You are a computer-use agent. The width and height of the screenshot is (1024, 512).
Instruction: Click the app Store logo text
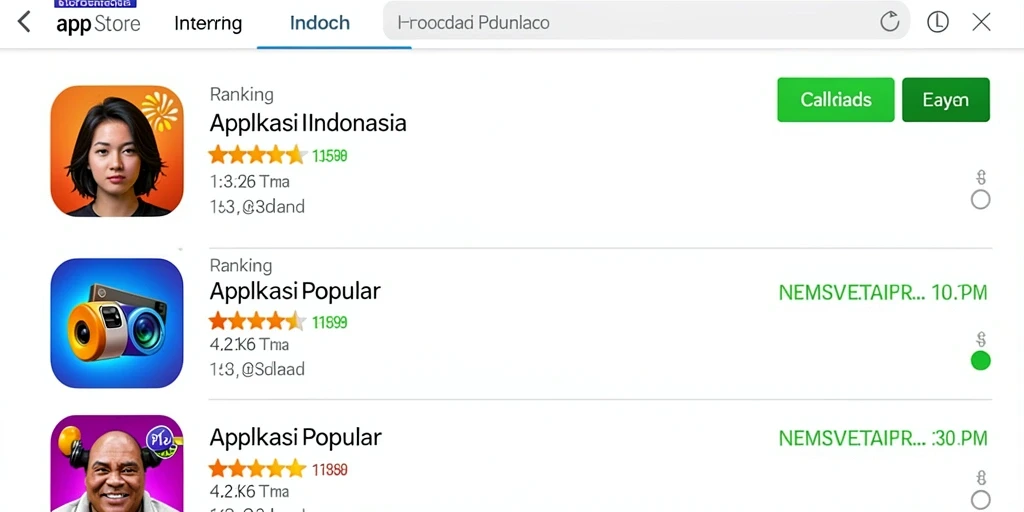[x=98, y=24]
